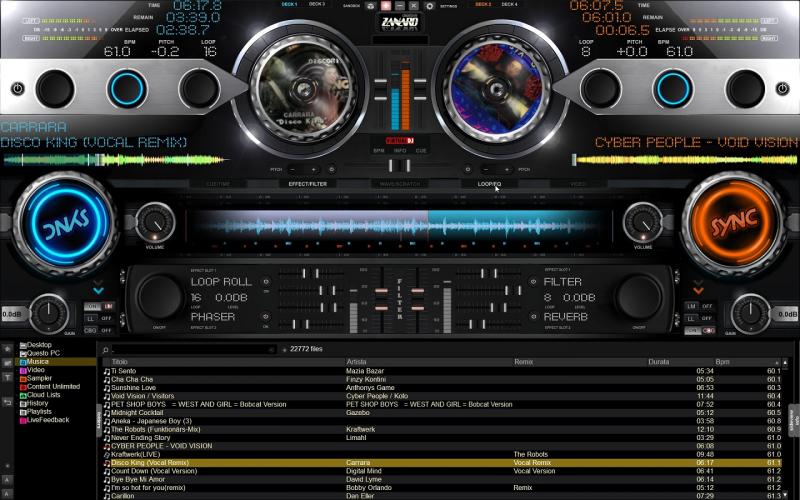The width and height of the screenshot is (800, 500).
Task: Click the browser search field
Action: pyautogui.click(x=193, y=349)
